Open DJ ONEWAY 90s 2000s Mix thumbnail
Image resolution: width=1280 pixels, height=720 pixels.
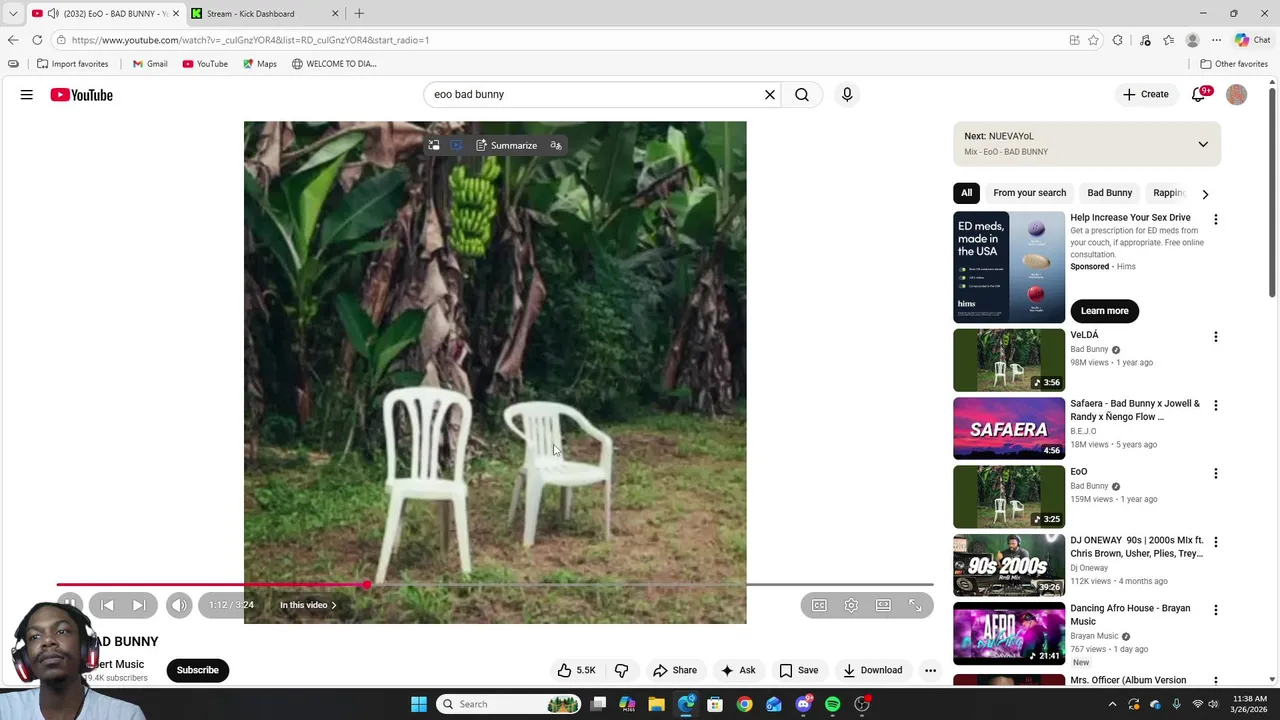point(1009,565)
